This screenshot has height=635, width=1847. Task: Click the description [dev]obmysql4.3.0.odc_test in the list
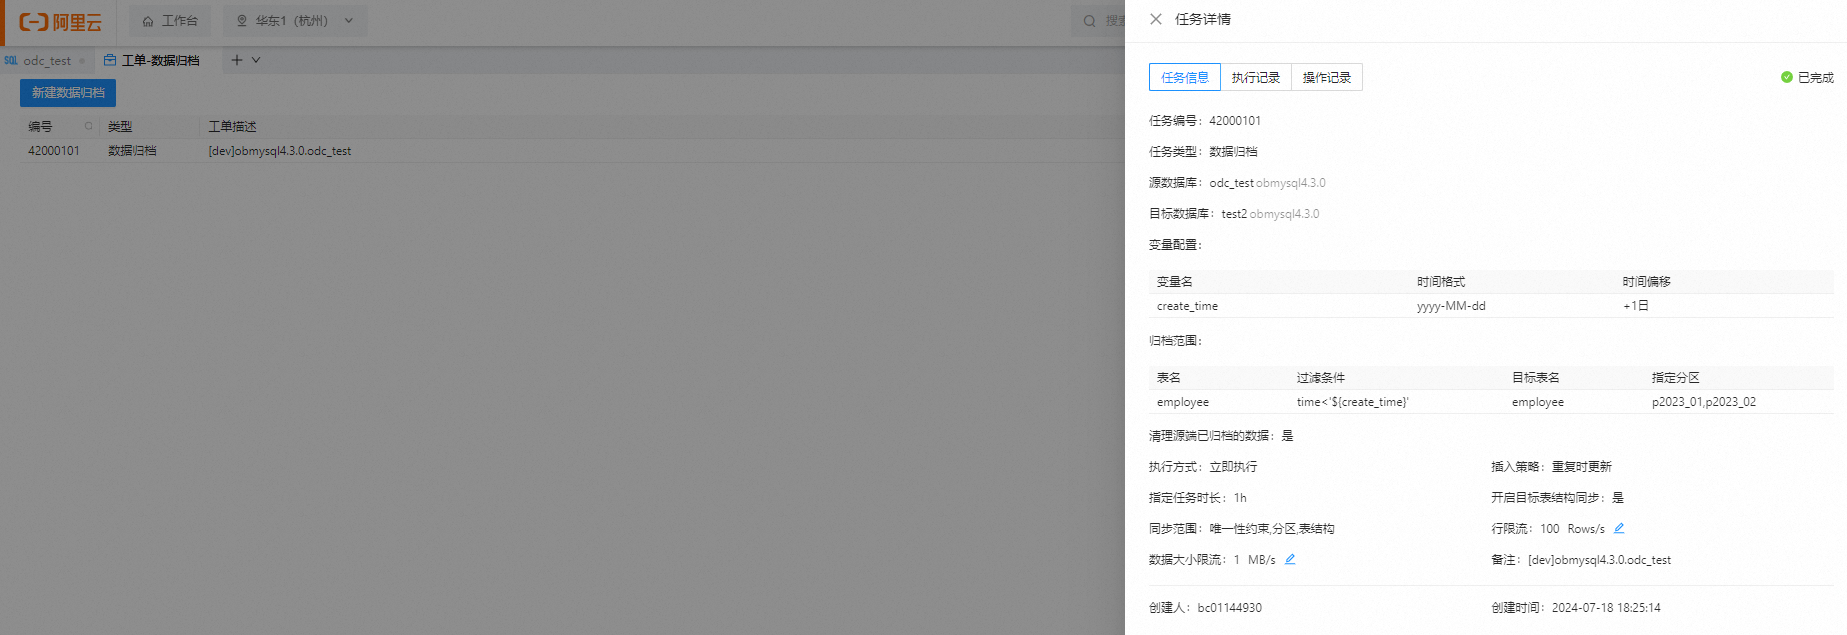coord(280,151)
